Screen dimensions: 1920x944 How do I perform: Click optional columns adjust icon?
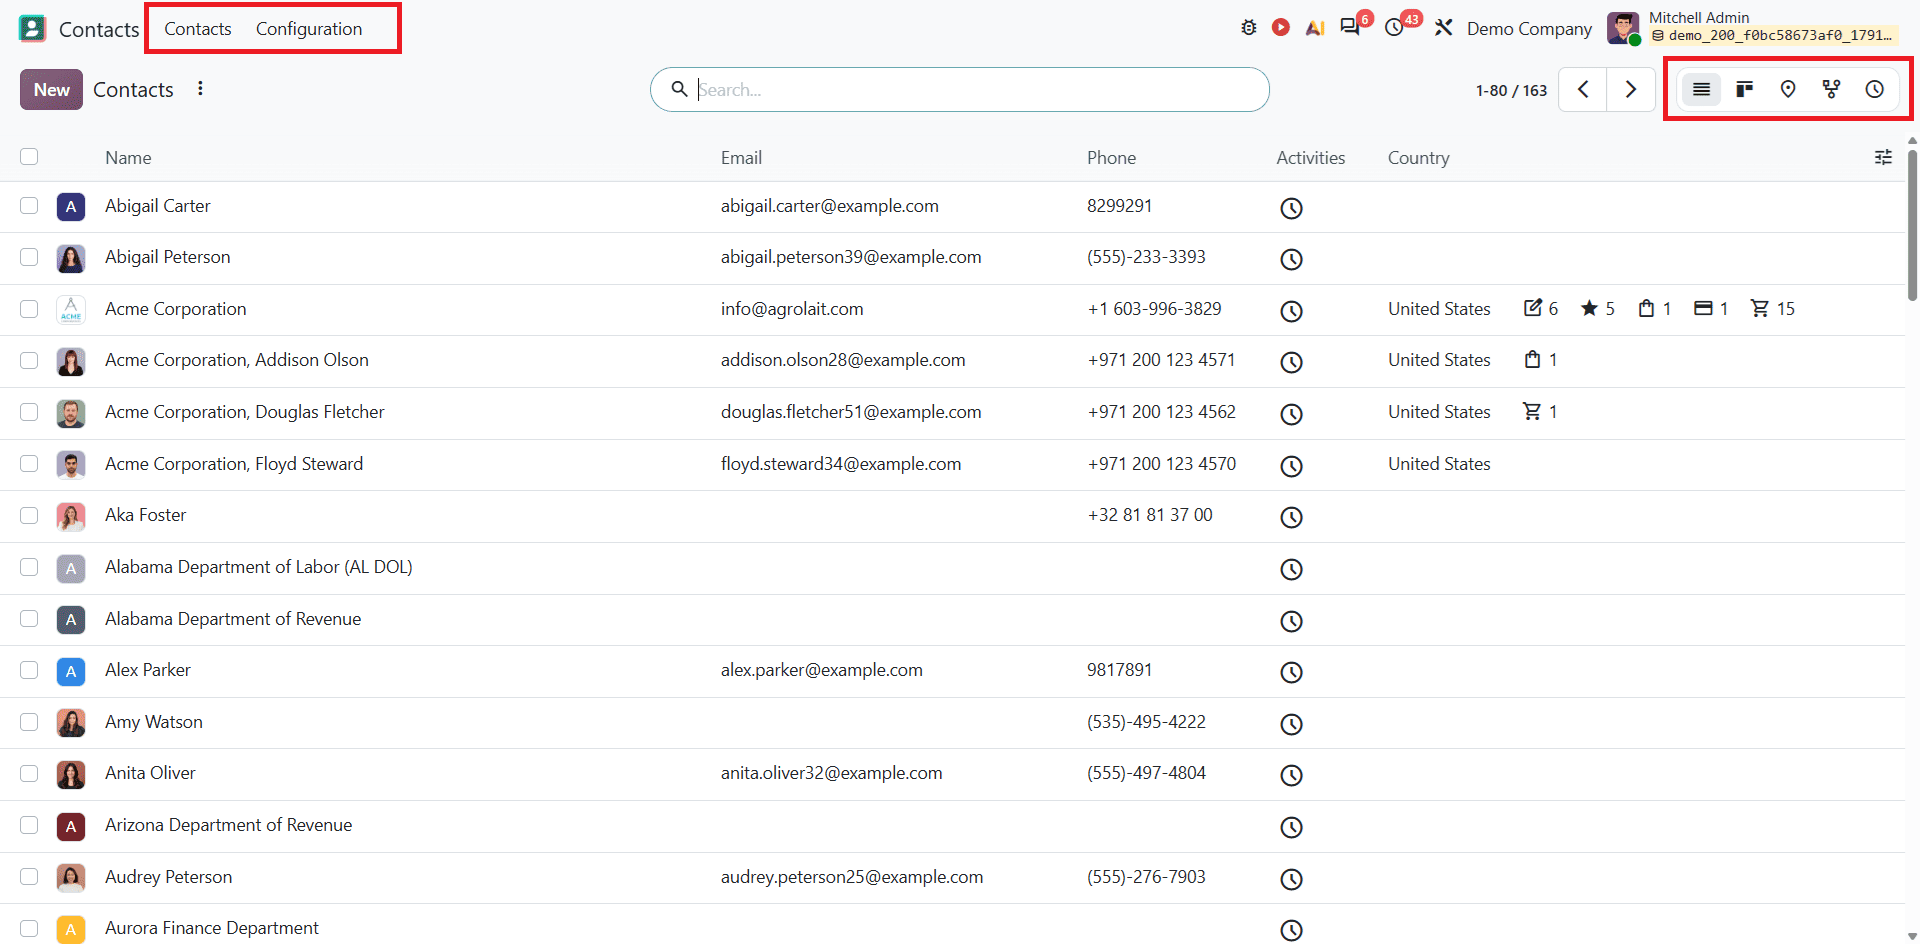pyautogui.click(x=1883, y=157)
